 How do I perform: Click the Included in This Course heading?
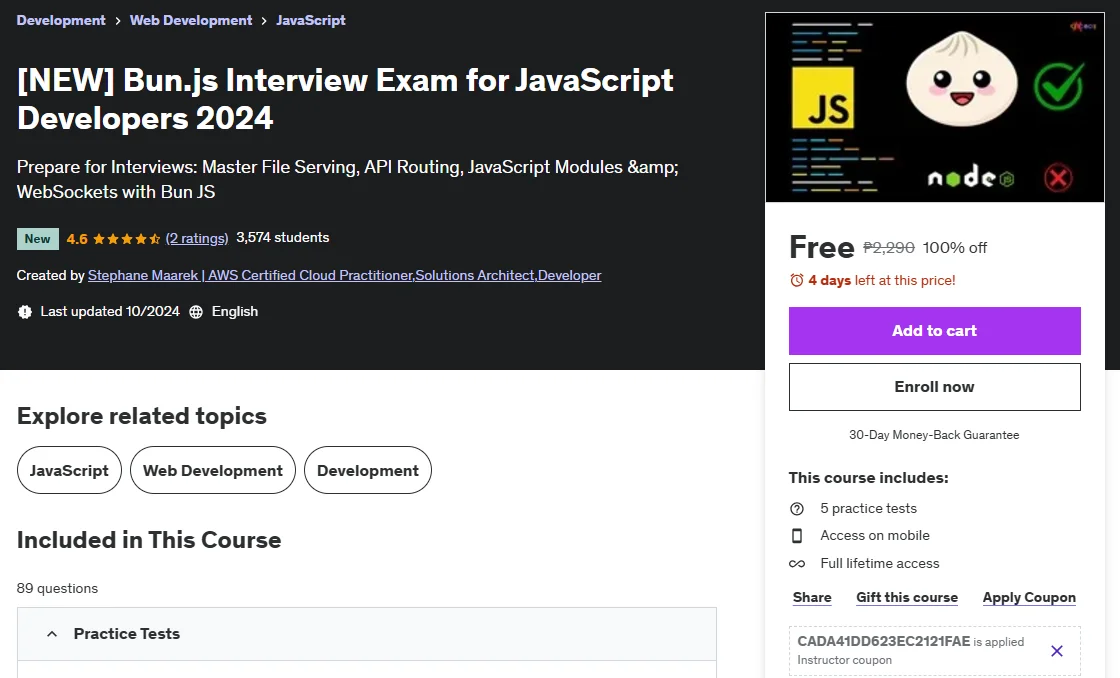click(149, 540)
